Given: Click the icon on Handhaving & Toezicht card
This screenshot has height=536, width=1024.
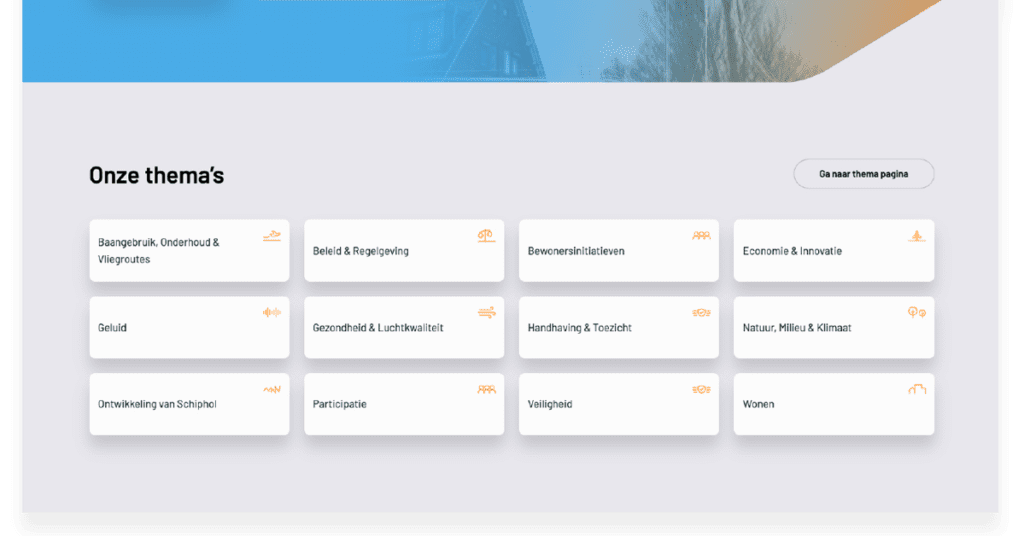Looking at the screenshot, I should (701, 312).
